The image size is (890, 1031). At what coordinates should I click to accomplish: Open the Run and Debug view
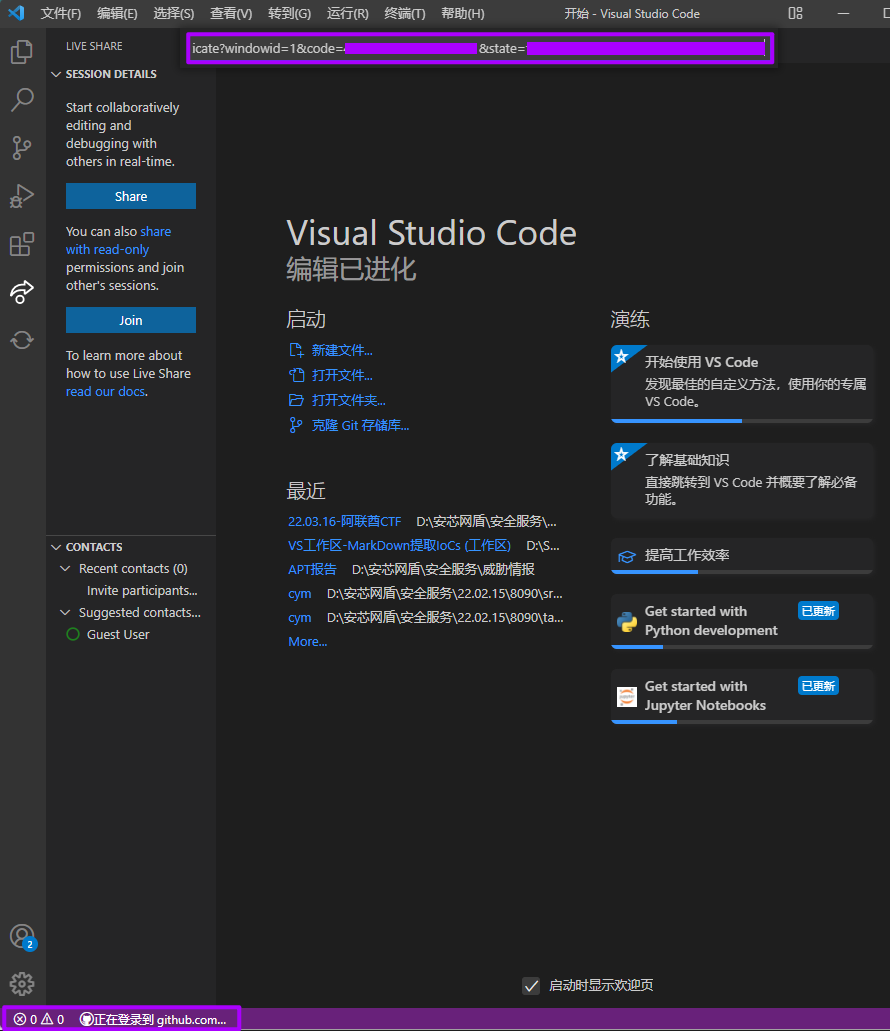click(22, 196)
